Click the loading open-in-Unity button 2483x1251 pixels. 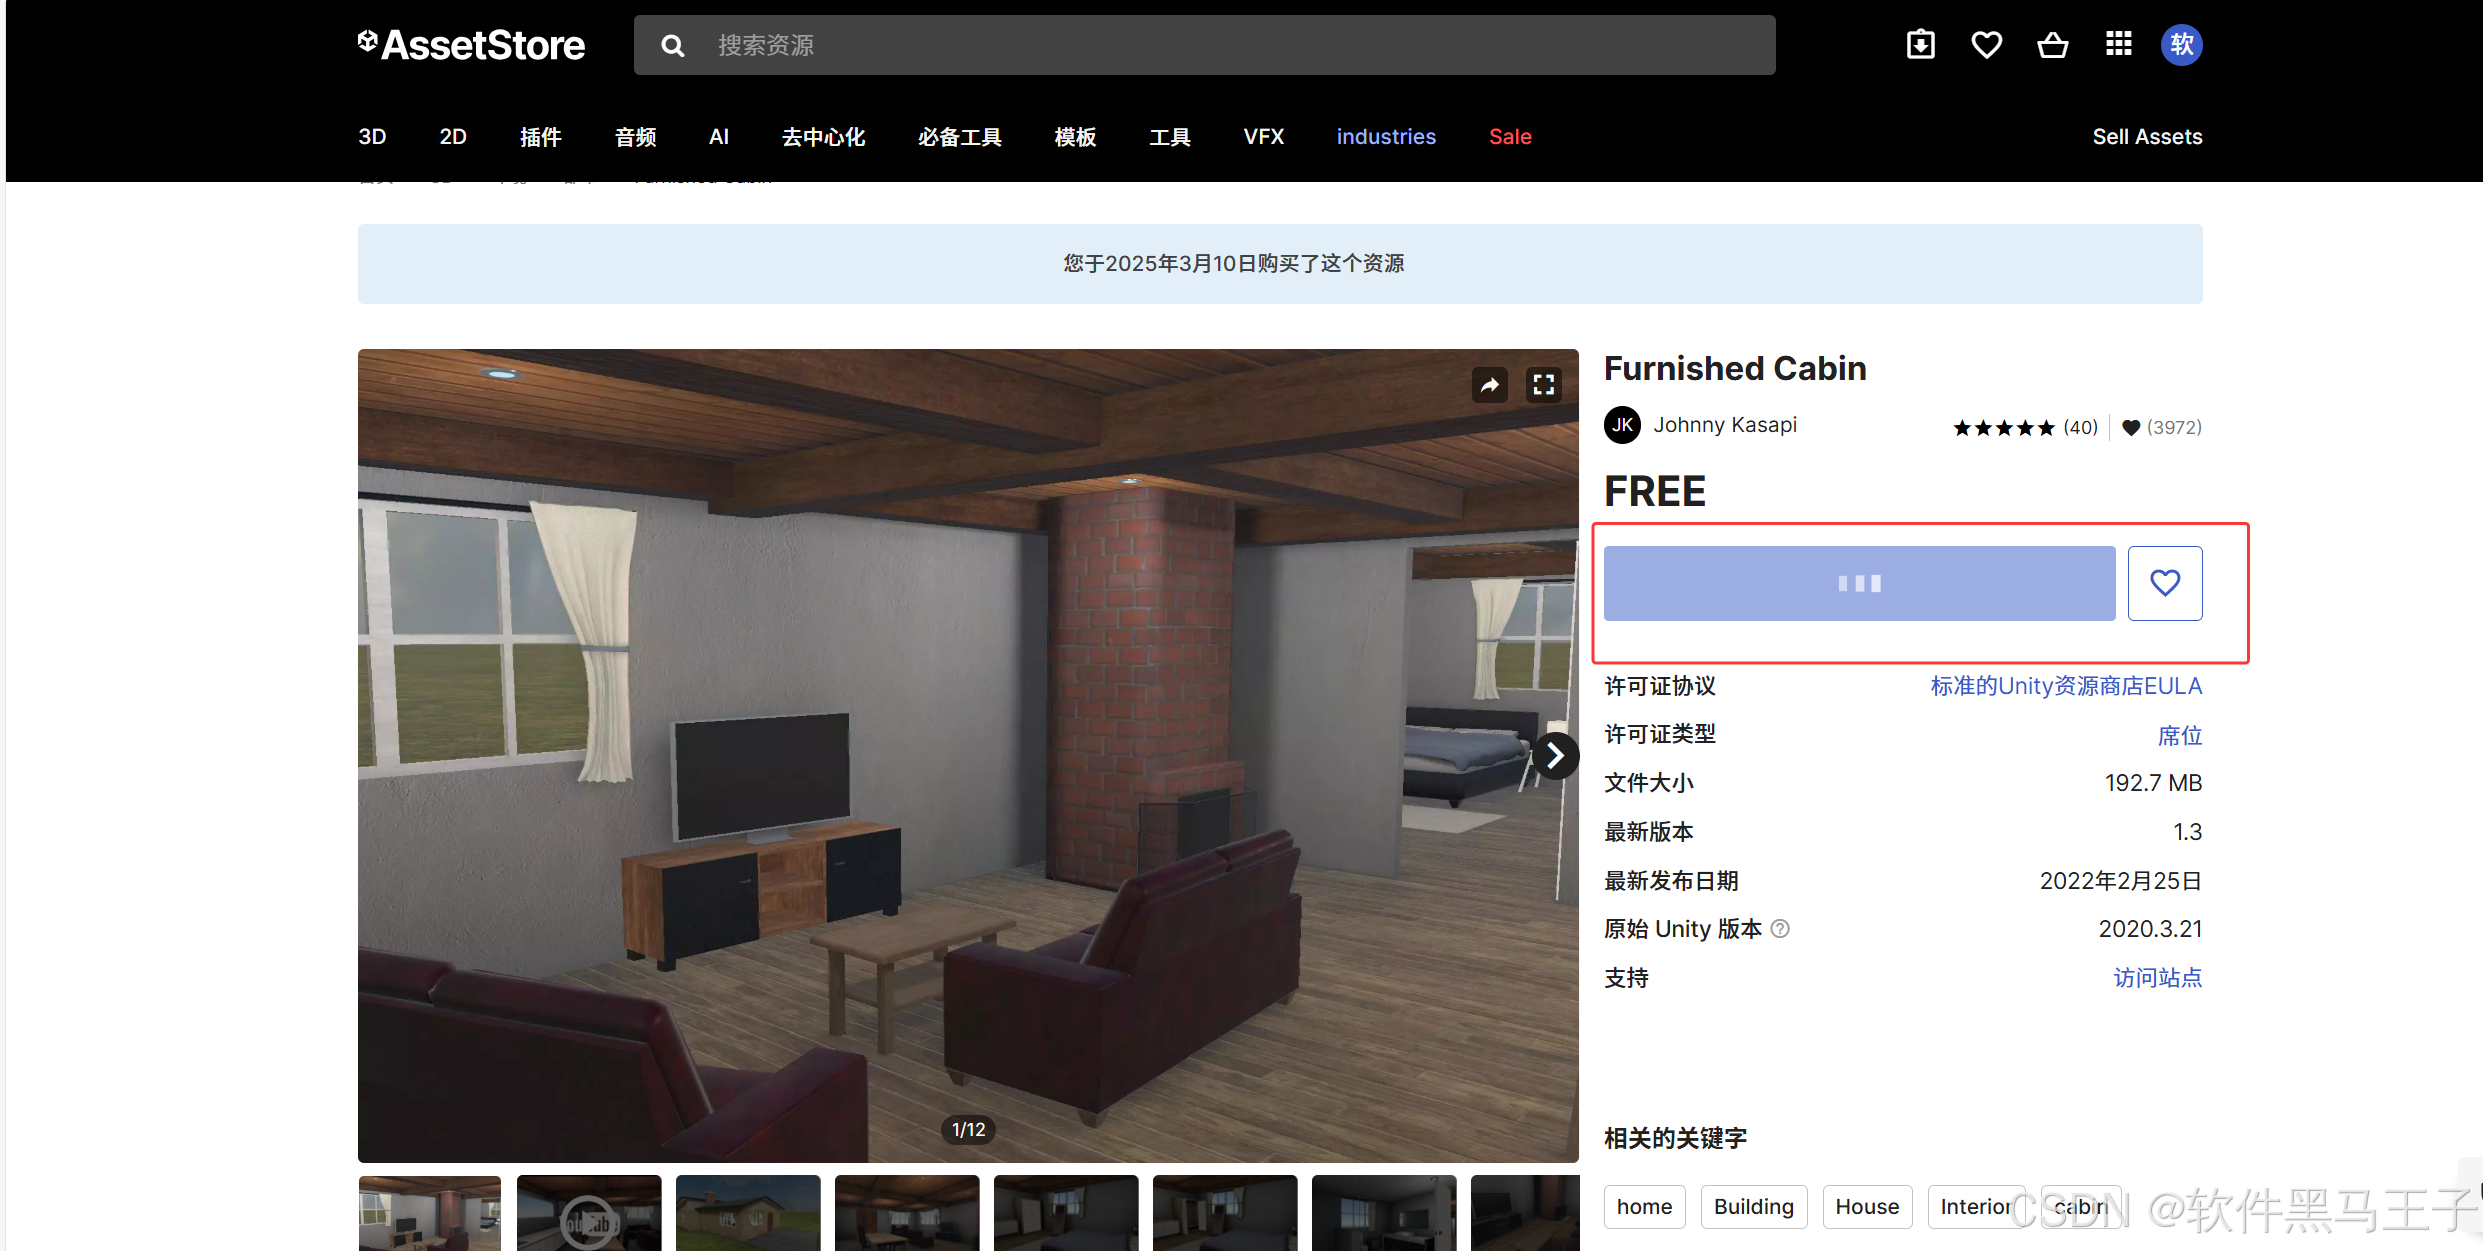pyautogui.click(x=1858, y=583)
